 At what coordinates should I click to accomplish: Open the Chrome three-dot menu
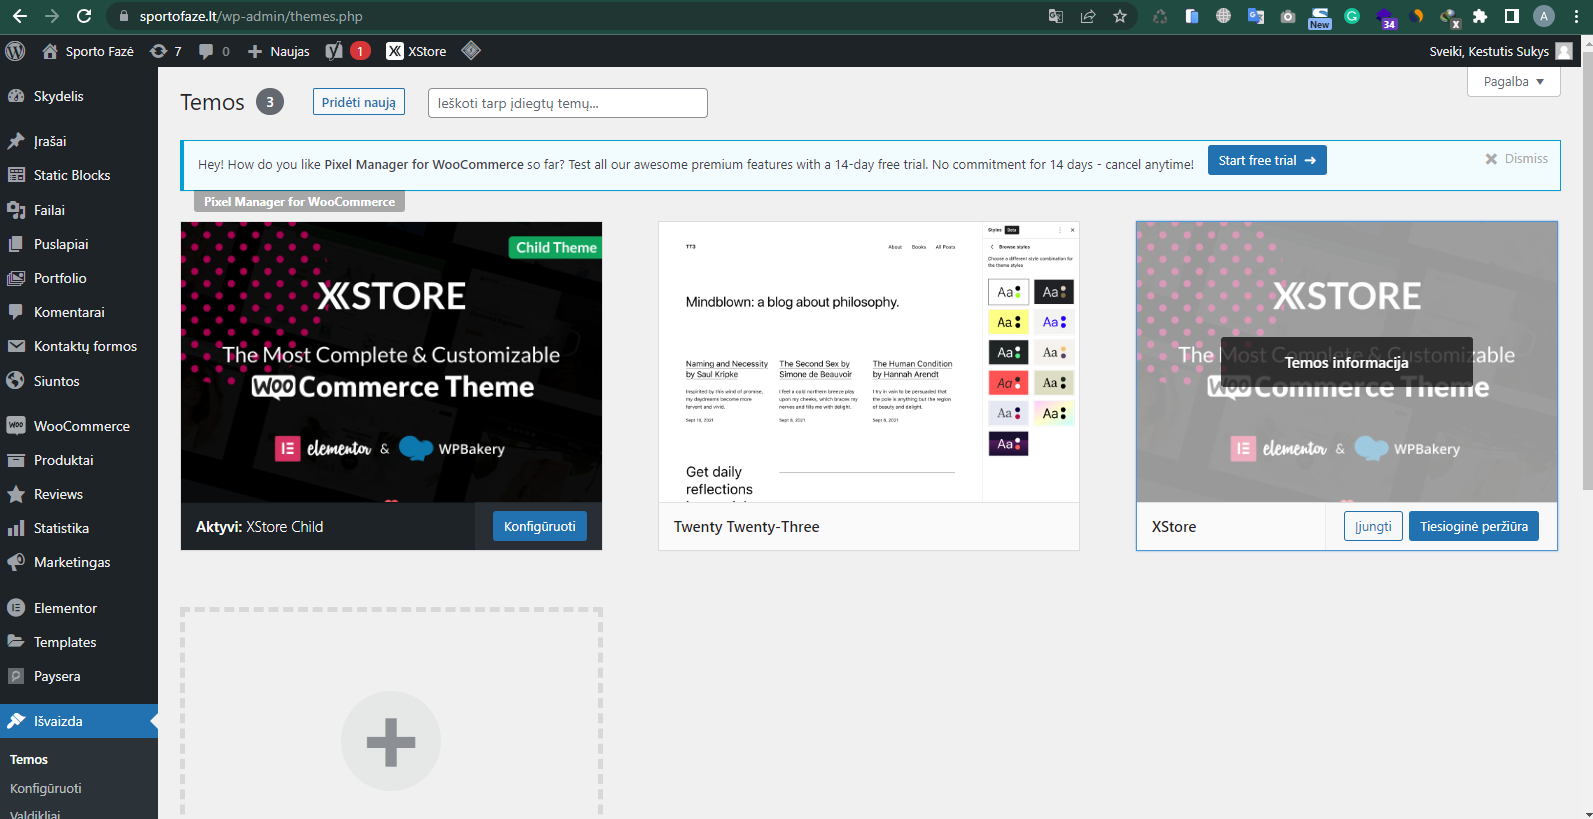click(x=1577, y=16)
